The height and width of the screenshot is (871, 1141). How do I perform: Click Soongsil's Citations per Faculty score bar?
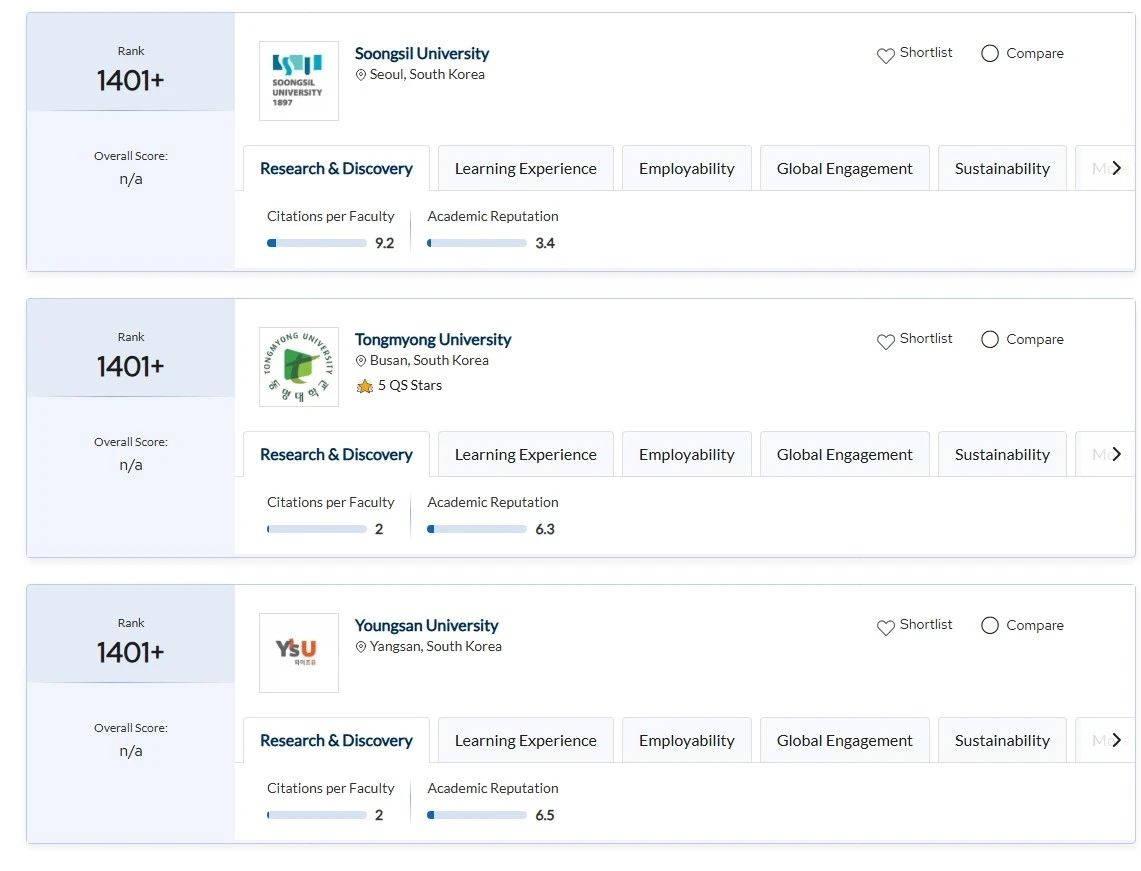[x=316, y=243]
